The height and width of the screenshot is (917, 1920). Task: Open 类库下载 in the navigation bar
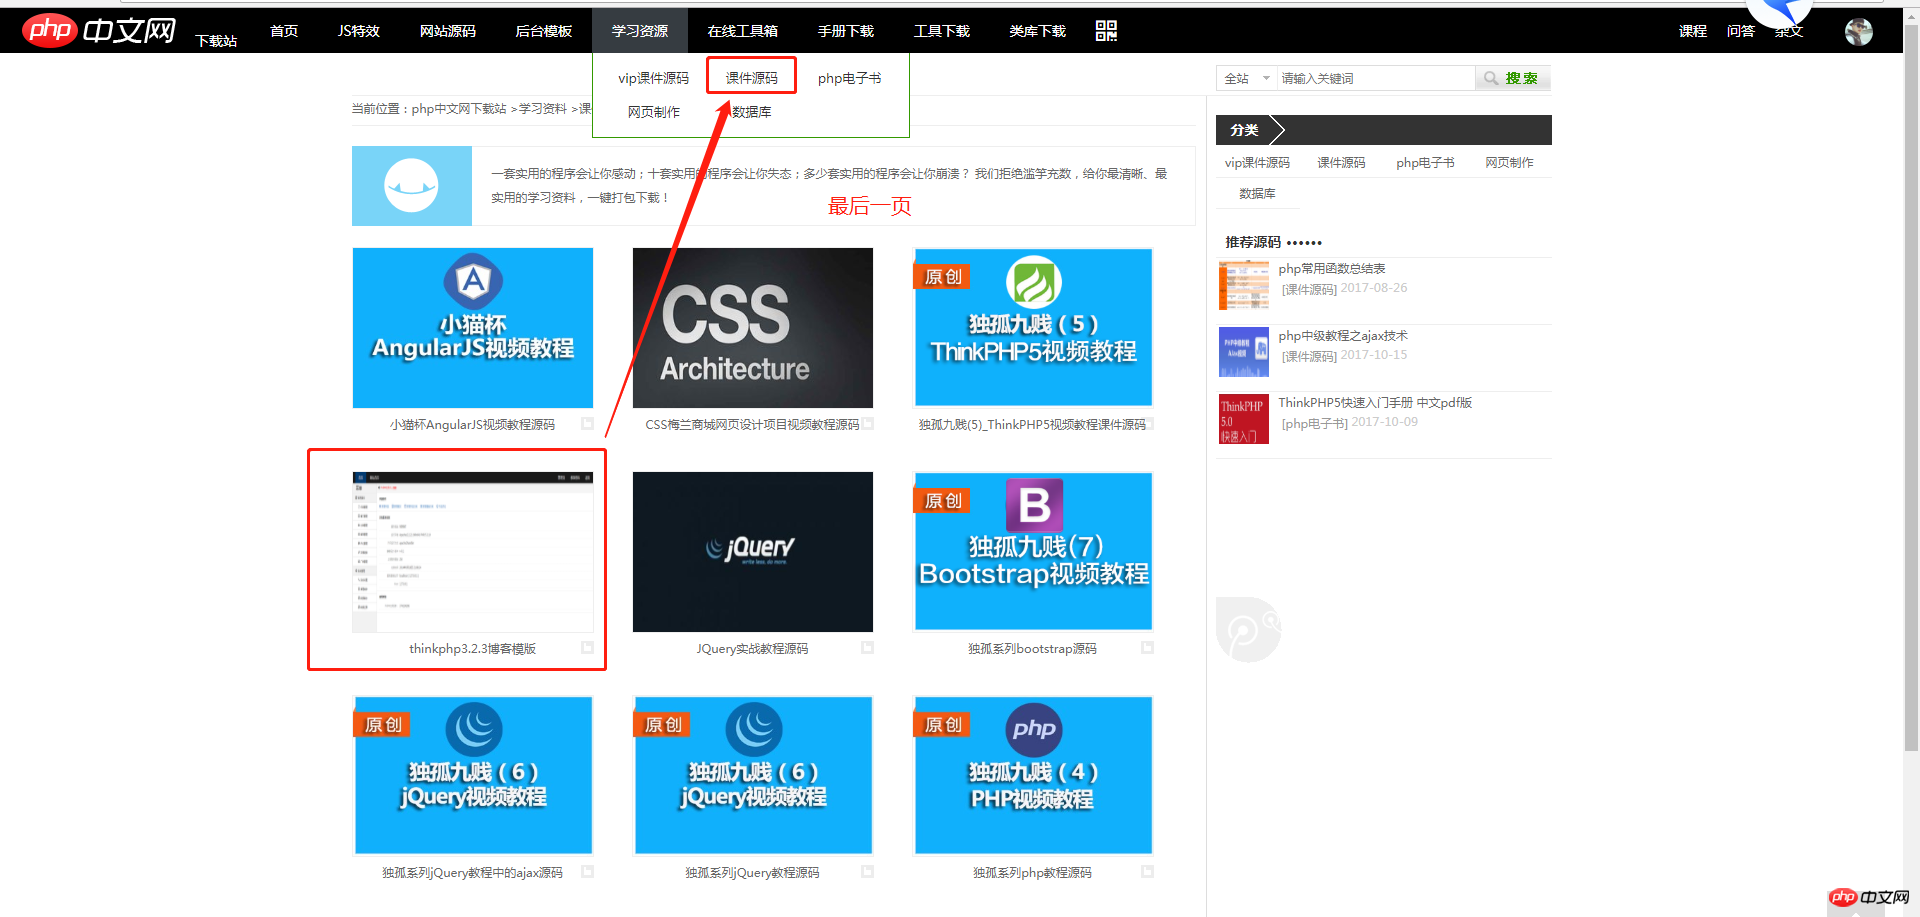[x=1038, y=31]
